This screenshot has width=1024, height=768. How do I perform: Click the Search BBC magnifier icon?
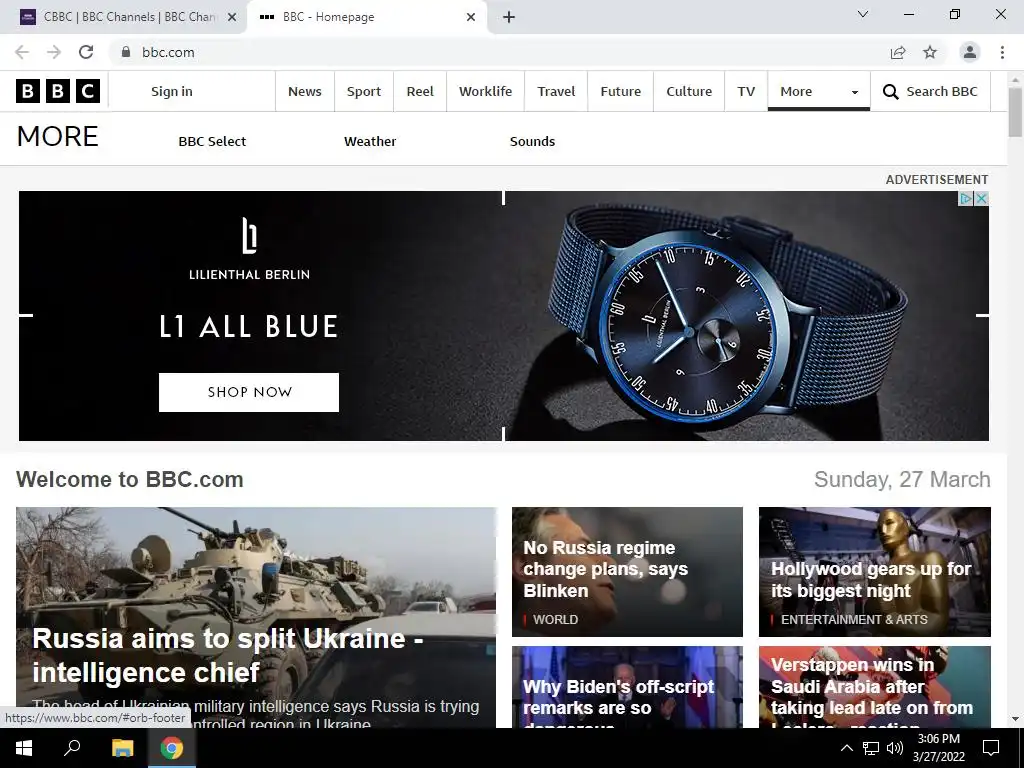891,91
